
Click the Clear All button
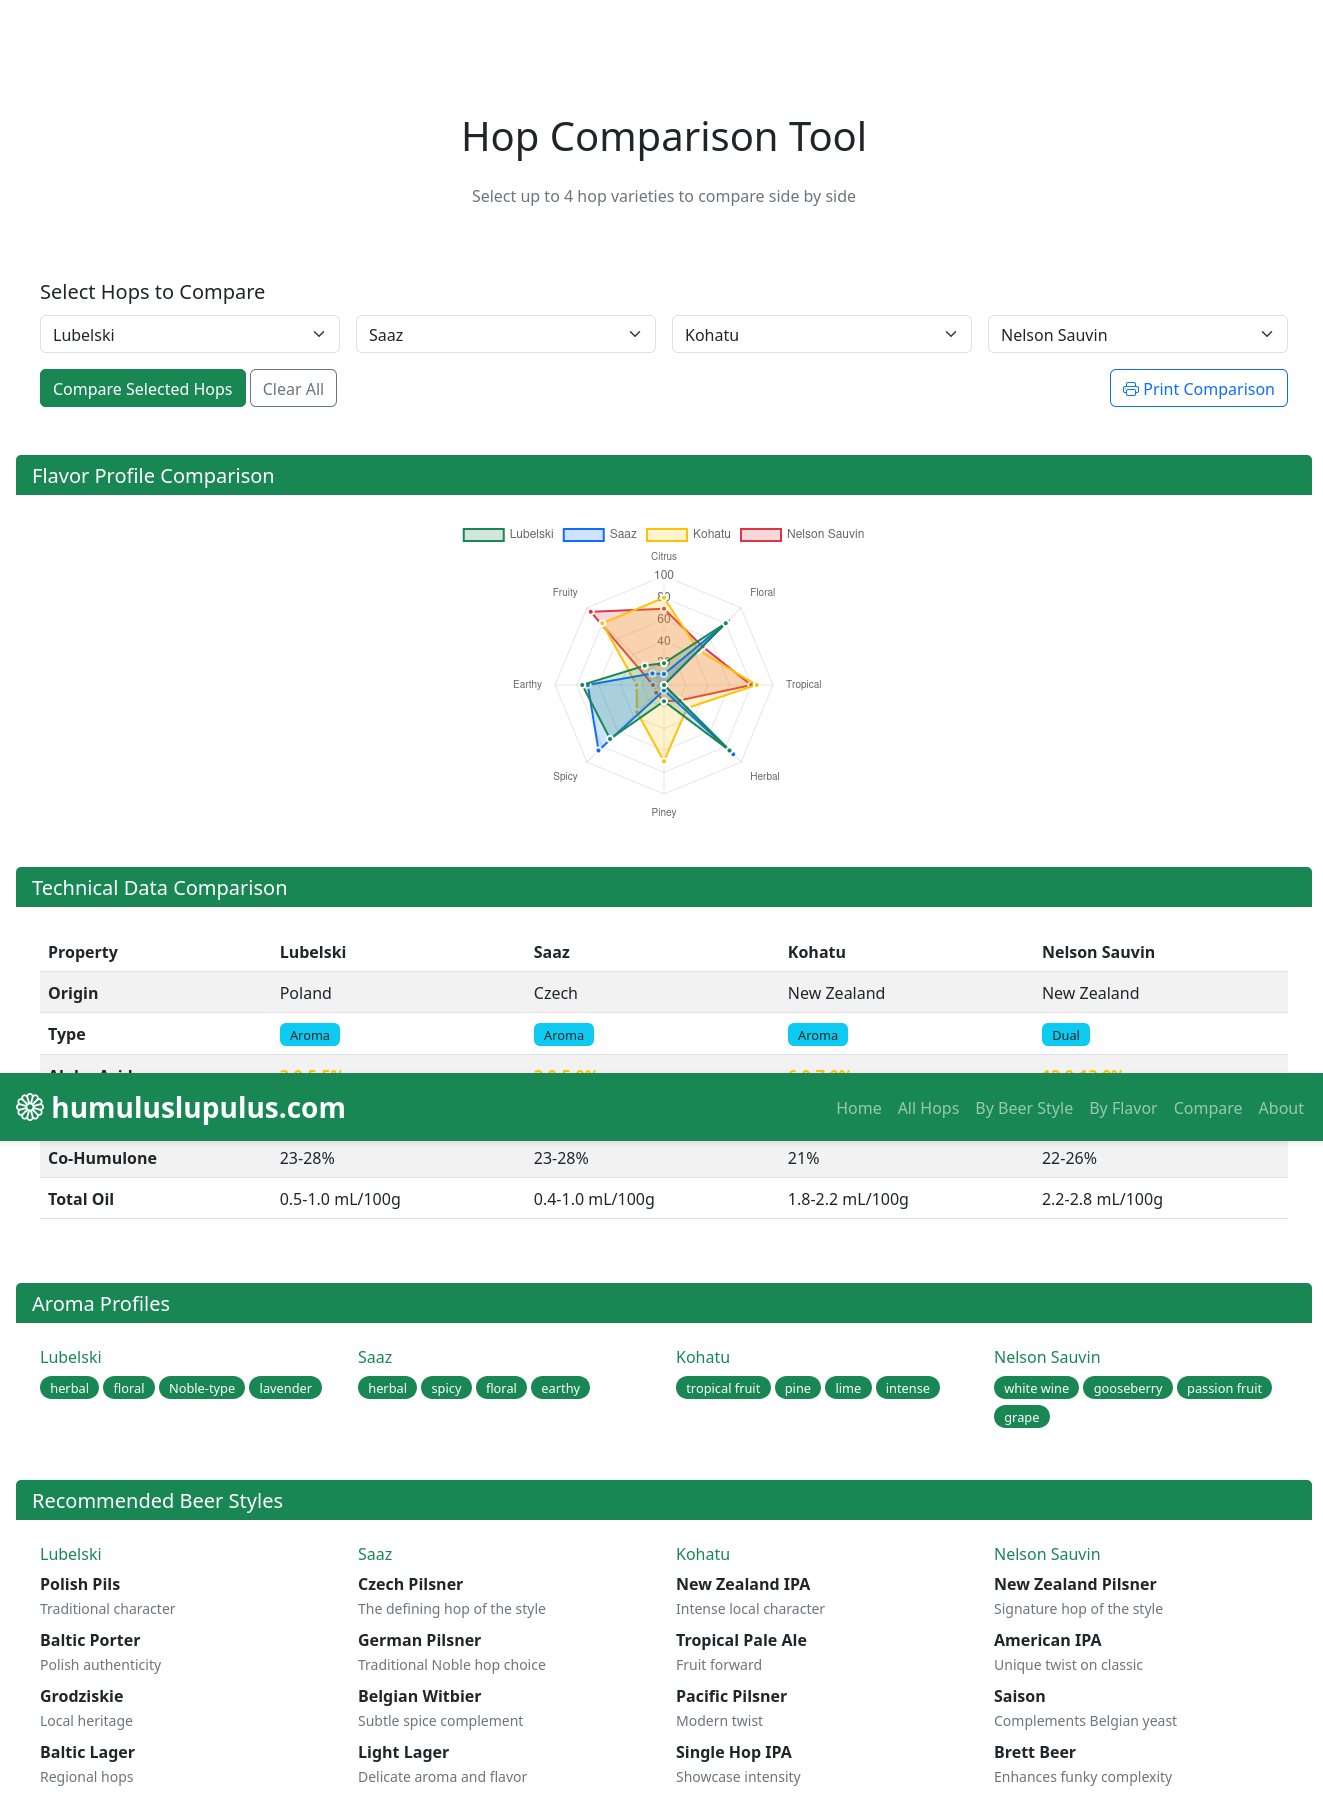[293, 389]
